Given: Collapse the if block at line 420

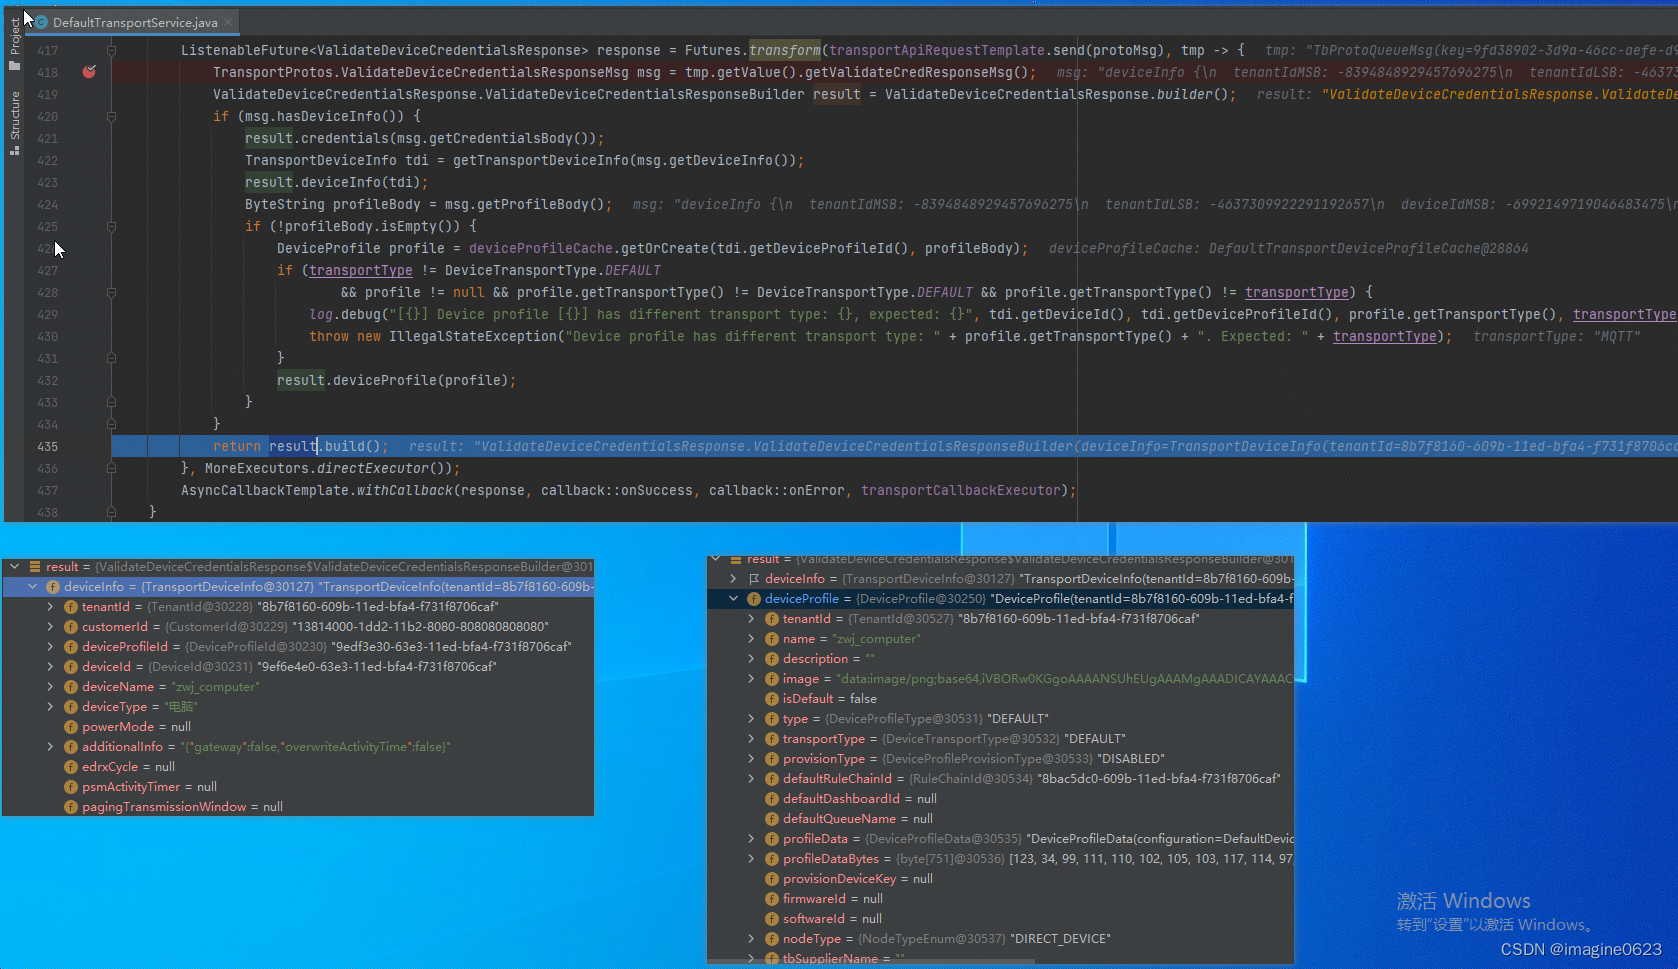Looking at the screenshot, I should click(x=111, y=116).
